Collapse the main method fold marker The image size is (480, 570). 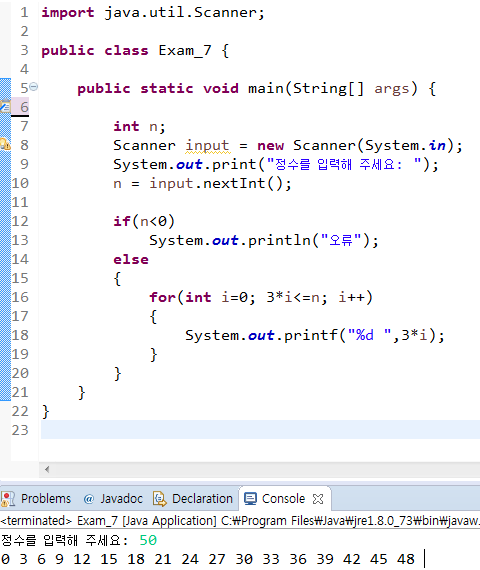click(x=33, y=87)
